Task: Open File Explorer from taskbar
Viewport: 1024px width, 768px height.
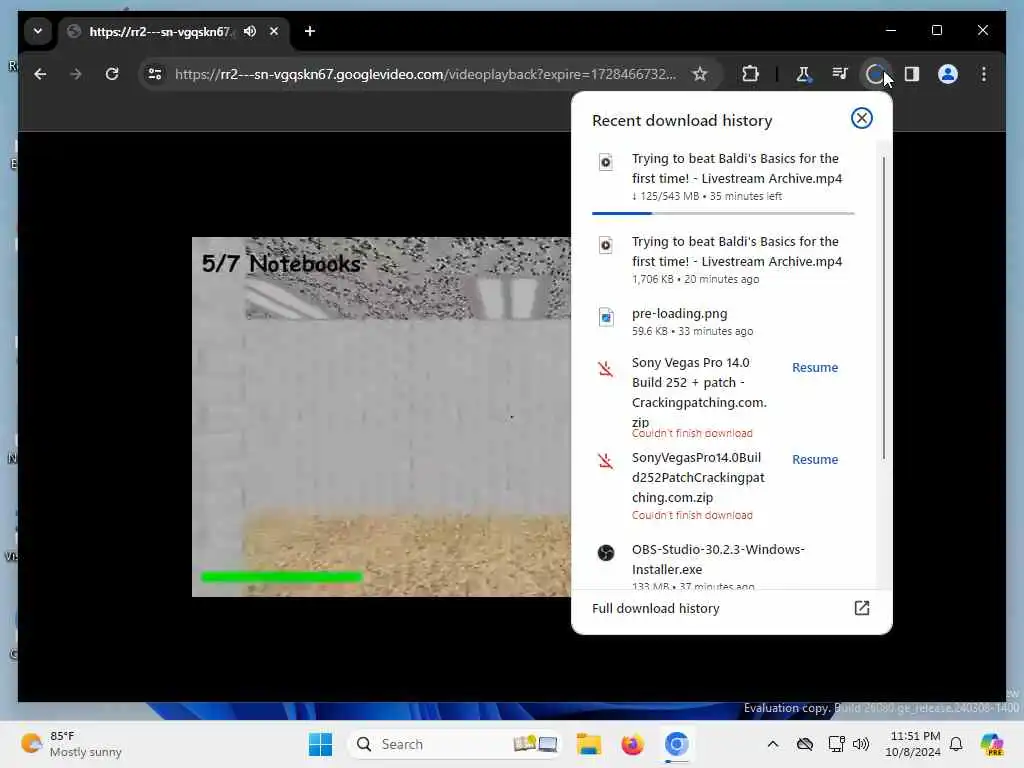Action: coord(588,744)
